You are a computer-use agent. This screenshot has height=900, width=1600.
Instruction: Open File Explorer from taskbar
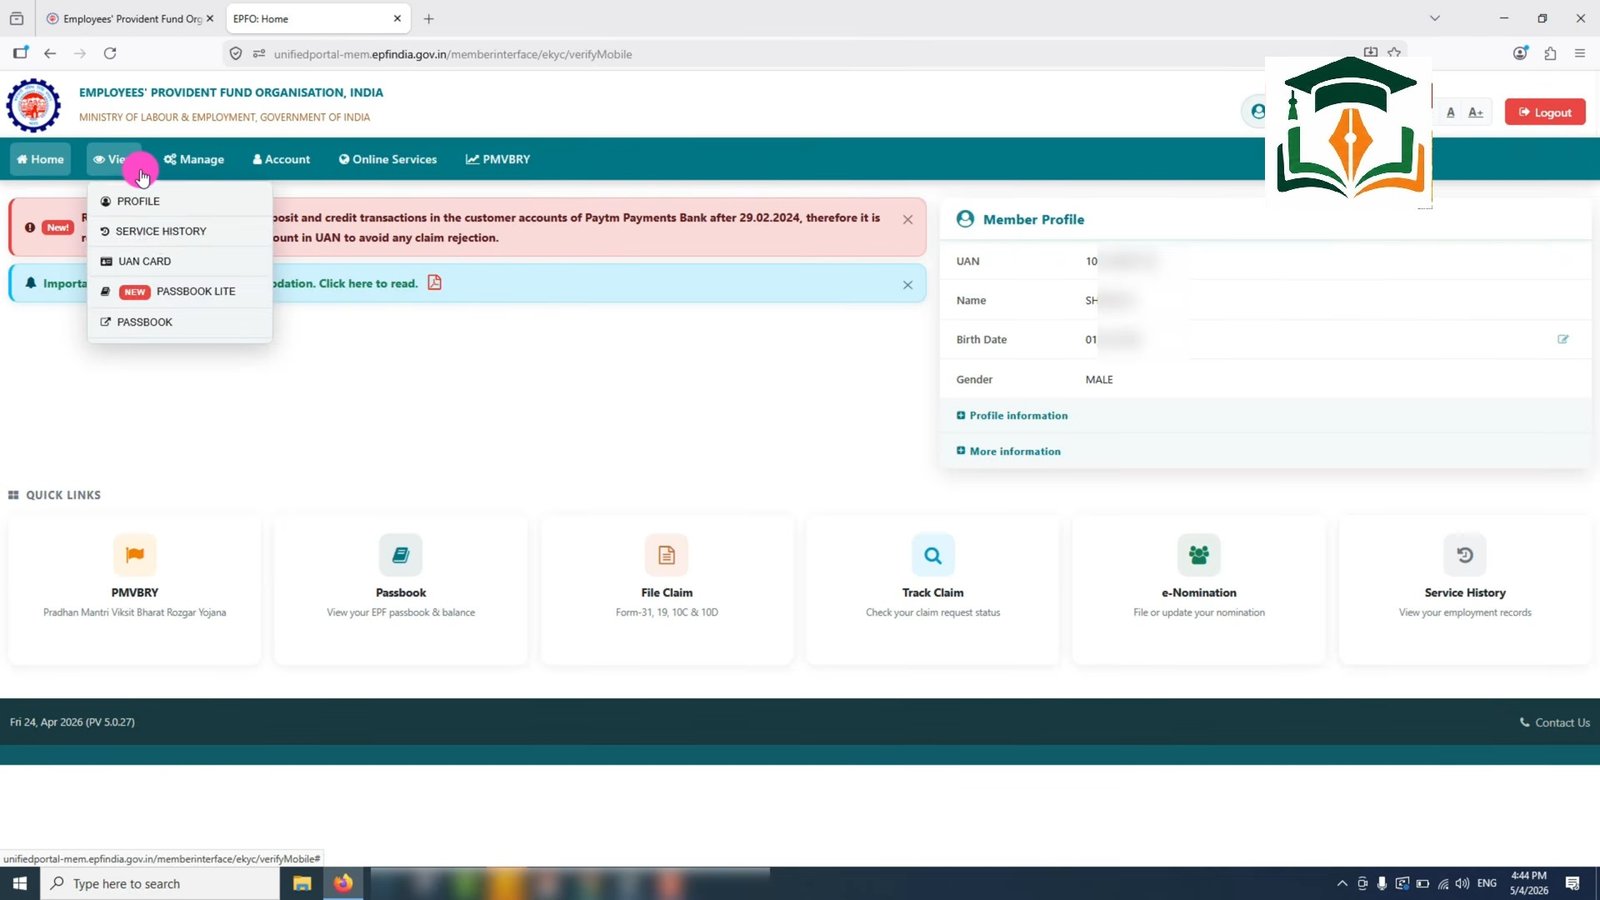pyautogui.click(x=302, y=883)
